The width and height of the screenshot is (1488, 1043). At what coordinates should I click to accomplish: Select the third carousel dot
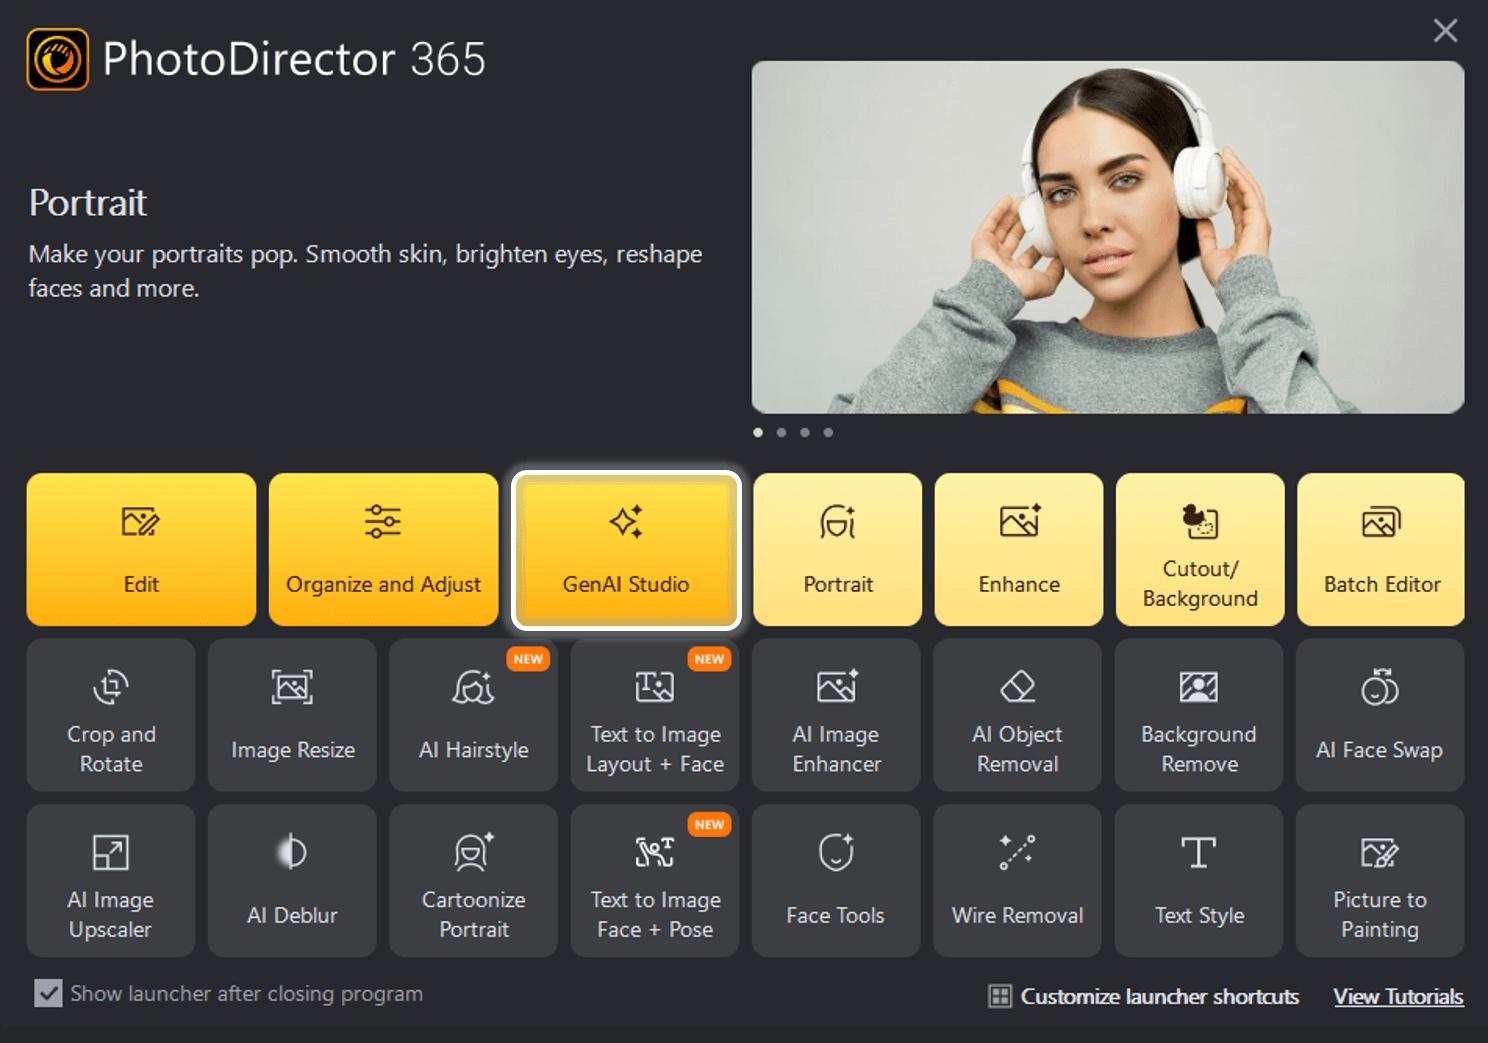tap(805, 432)
